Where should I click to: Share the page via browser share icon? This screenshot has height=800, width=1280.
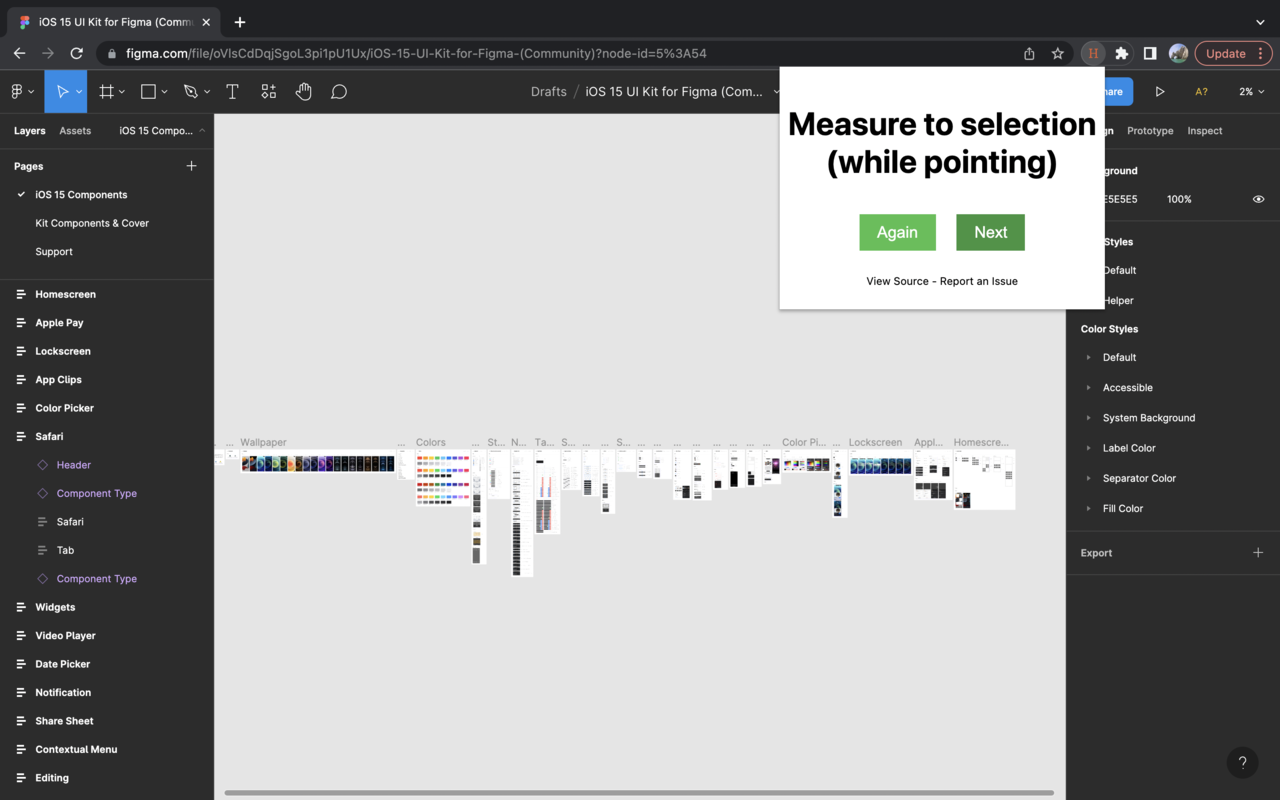click(x=1029, y=53)
